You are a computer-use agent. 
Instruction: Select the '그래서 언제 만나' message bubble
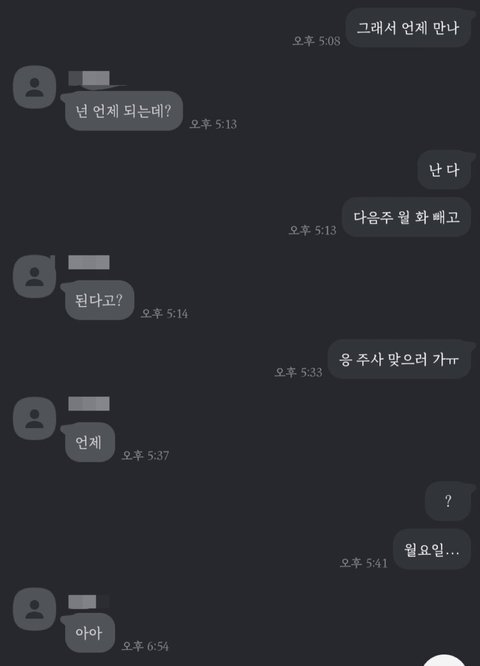408,28
